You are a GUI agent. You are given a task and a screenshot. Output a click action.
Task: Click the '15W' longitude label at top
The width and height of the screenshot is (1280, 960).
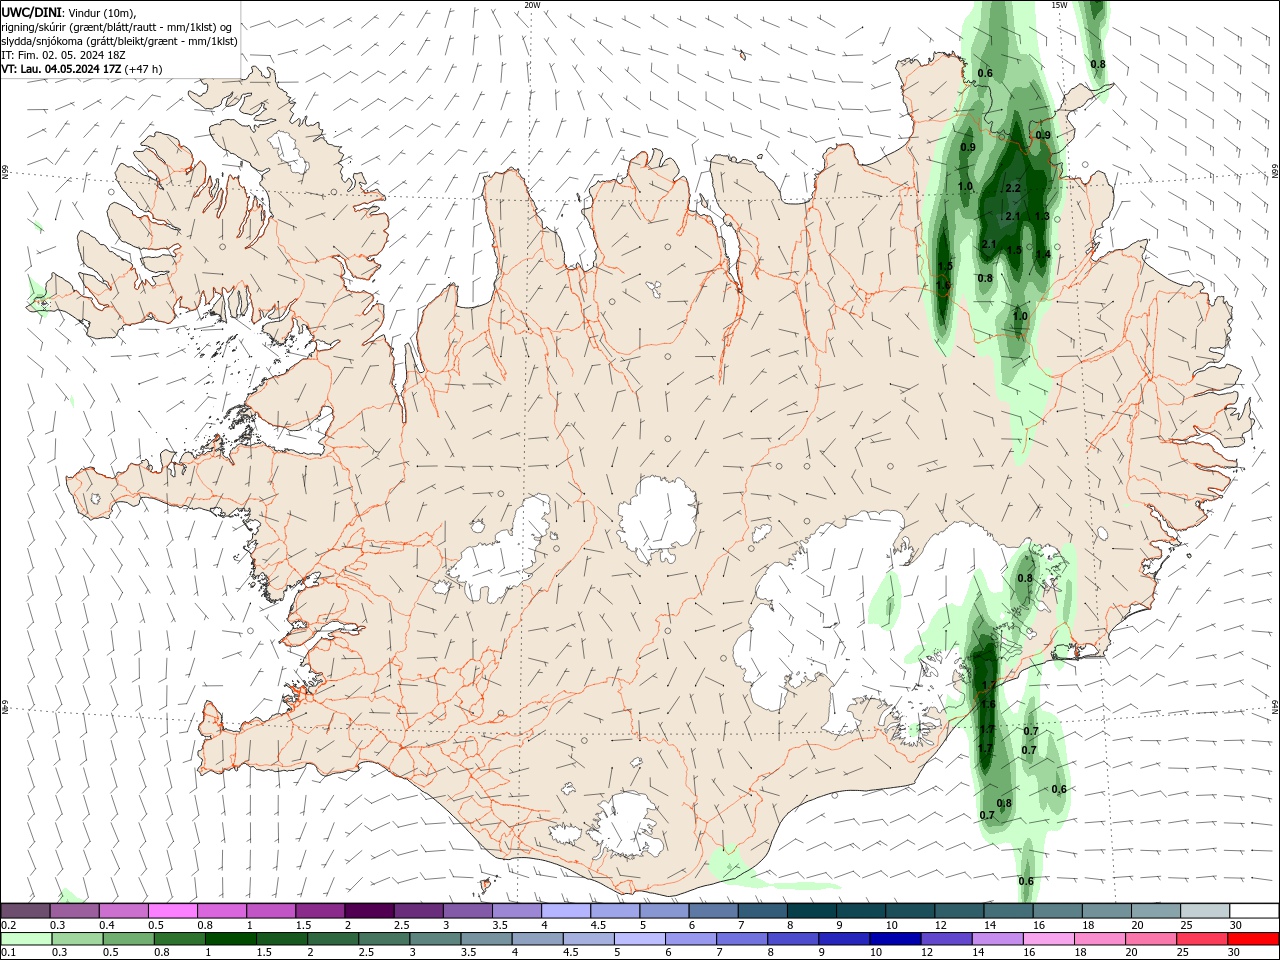pyautogui.click(x=1059, y=5)
